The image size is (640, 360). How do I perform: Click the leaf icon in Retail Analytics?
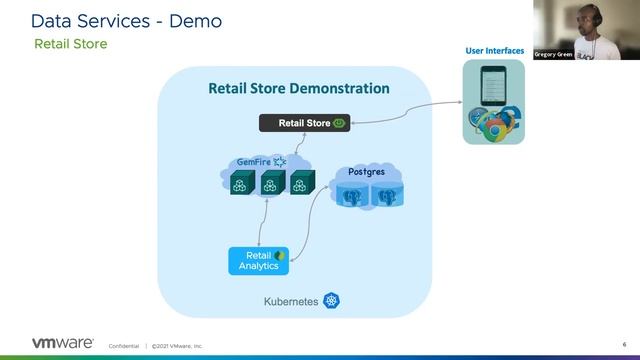280,256
